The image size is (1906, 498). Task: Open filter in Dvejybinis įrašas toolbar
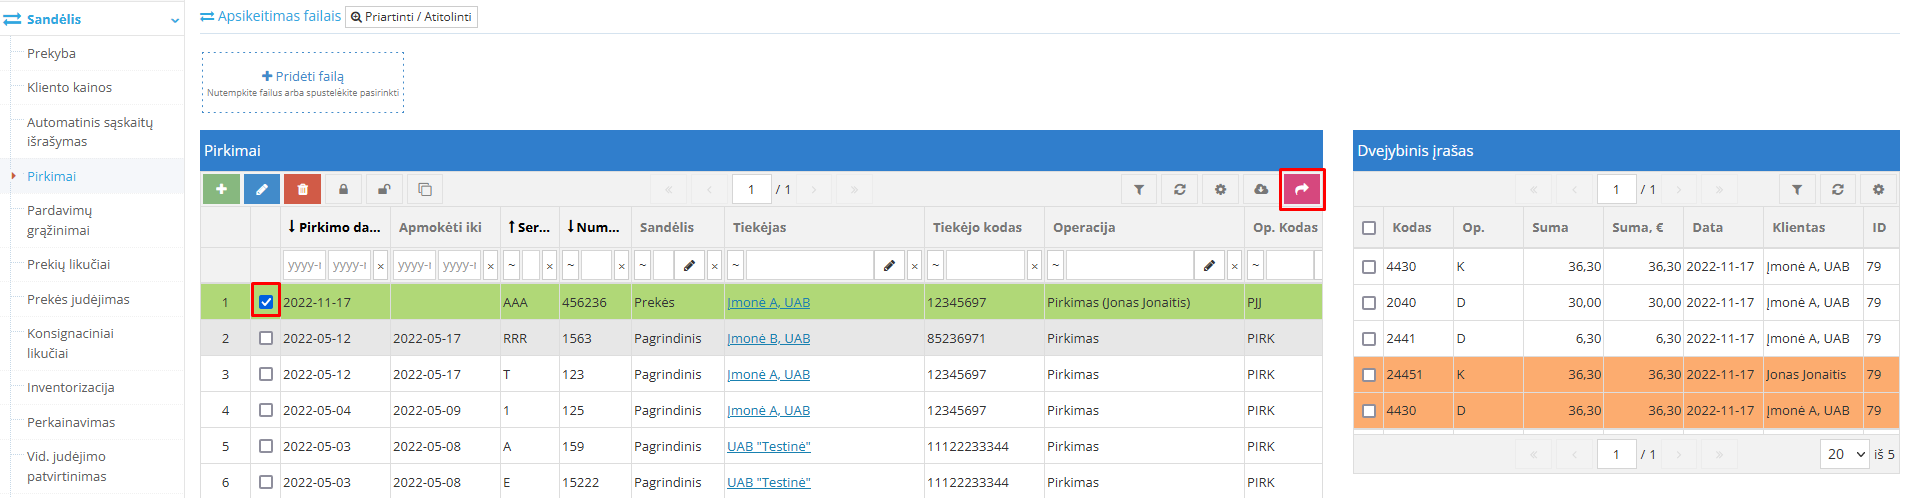point(1797,189)
